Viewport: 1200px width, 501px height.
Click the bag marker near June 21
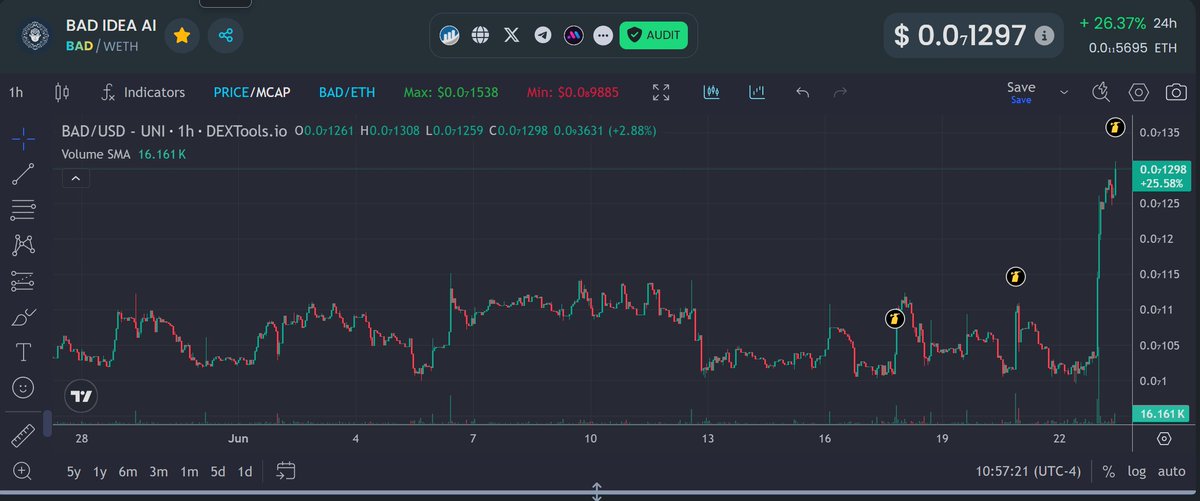pyautogui.click(x=1015, y=277)
